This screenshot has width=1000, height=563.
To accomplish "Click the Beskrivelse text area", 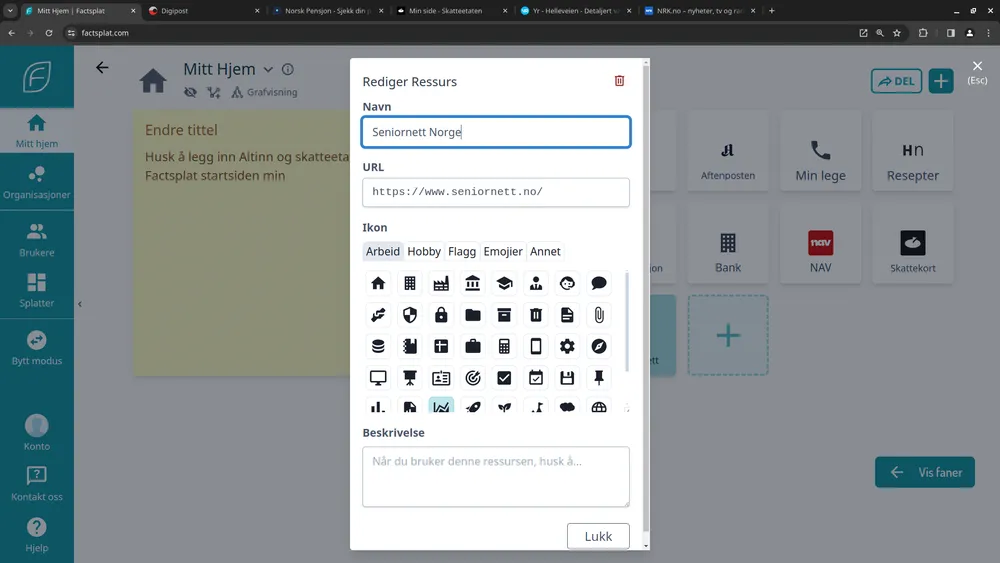I will [496, 477].
